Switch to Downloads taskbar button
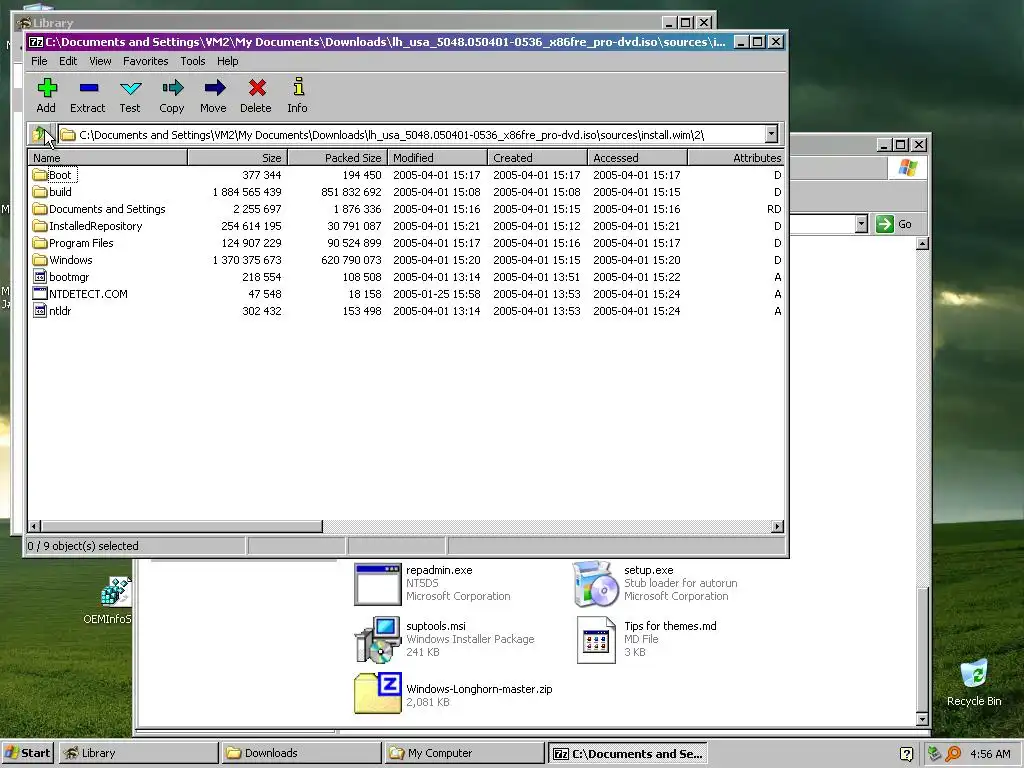 click(x=301, y=753)
